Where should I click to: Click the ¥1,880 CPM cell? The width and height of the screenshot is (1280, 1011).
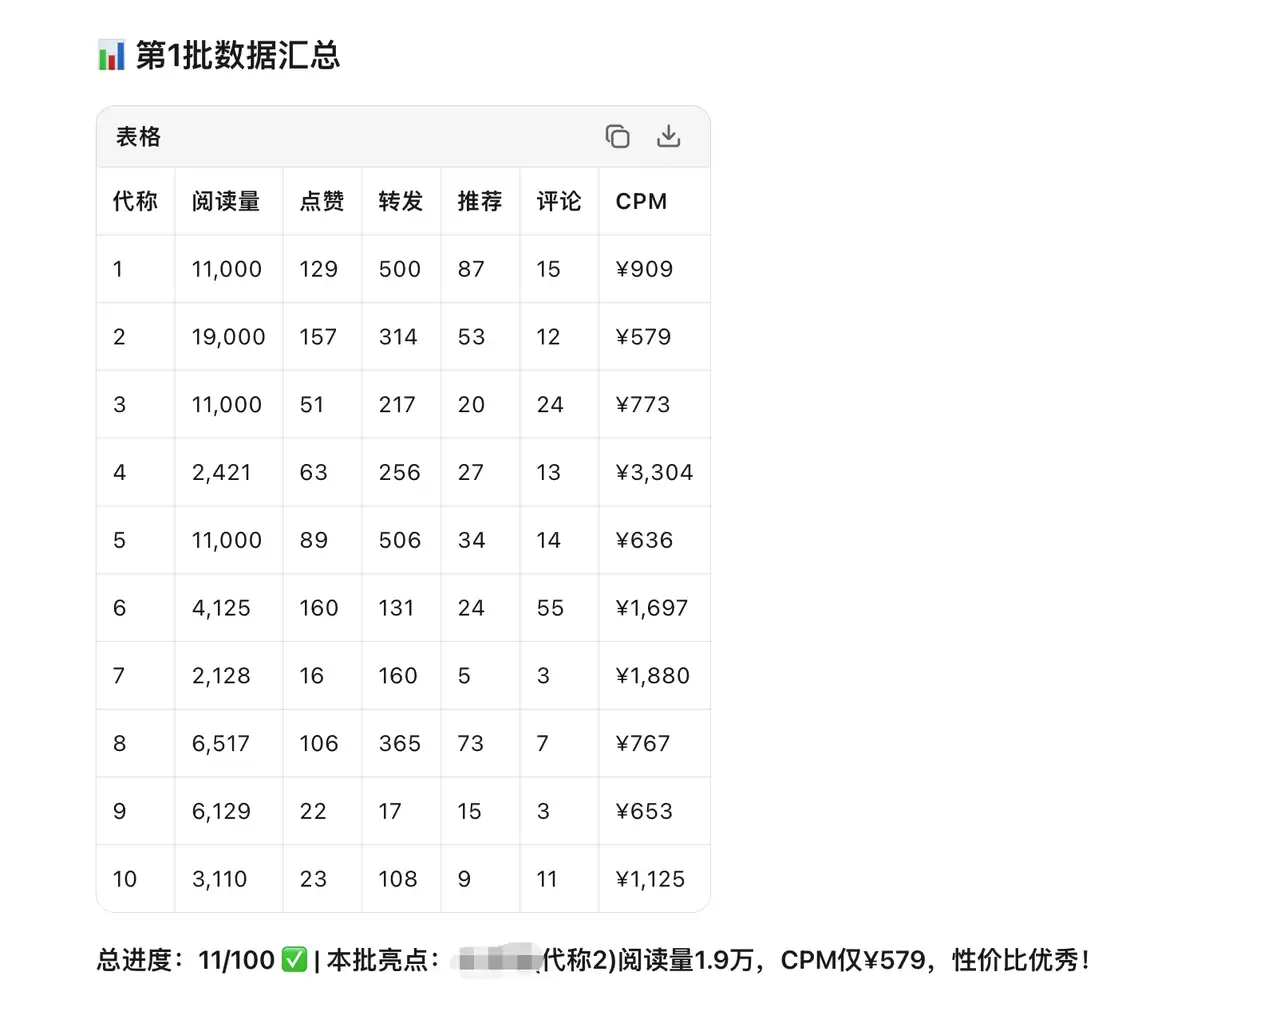click(x=653, y=676)
